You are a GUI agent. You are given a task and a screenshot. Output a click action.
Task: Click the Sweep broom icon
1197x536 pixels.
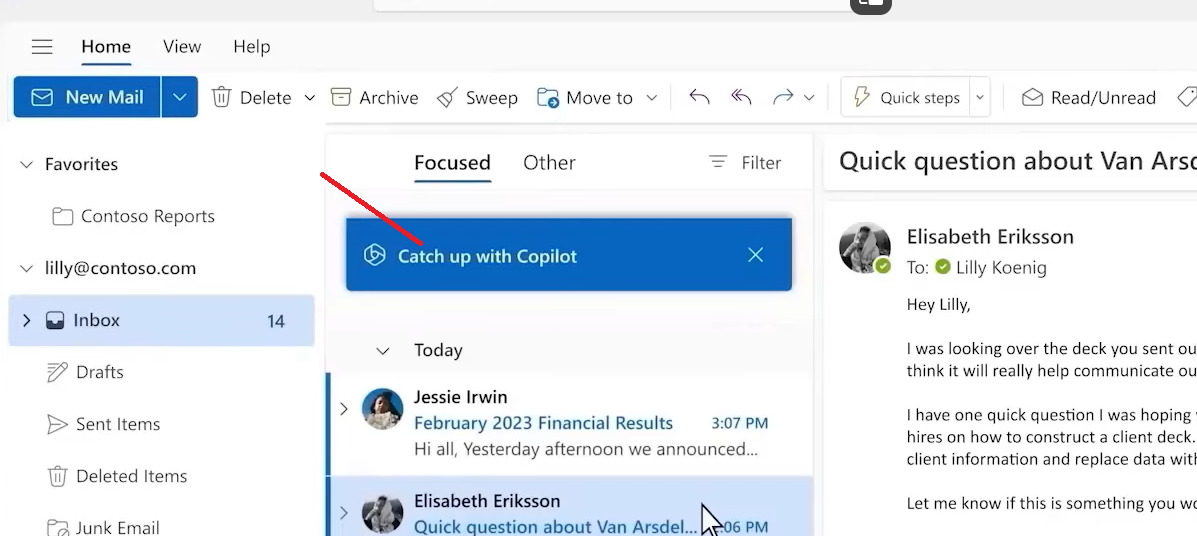tap(447, 98)
